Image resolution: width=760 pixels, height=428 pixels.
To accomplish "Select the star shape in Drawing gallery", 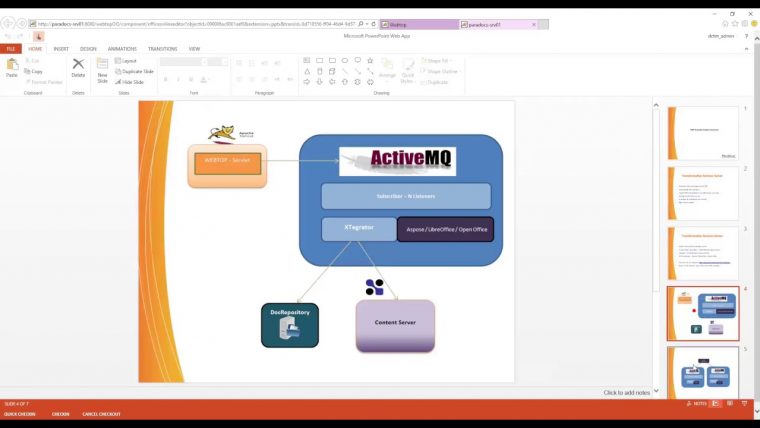I will pyautogui.click(x=370, y=61).
